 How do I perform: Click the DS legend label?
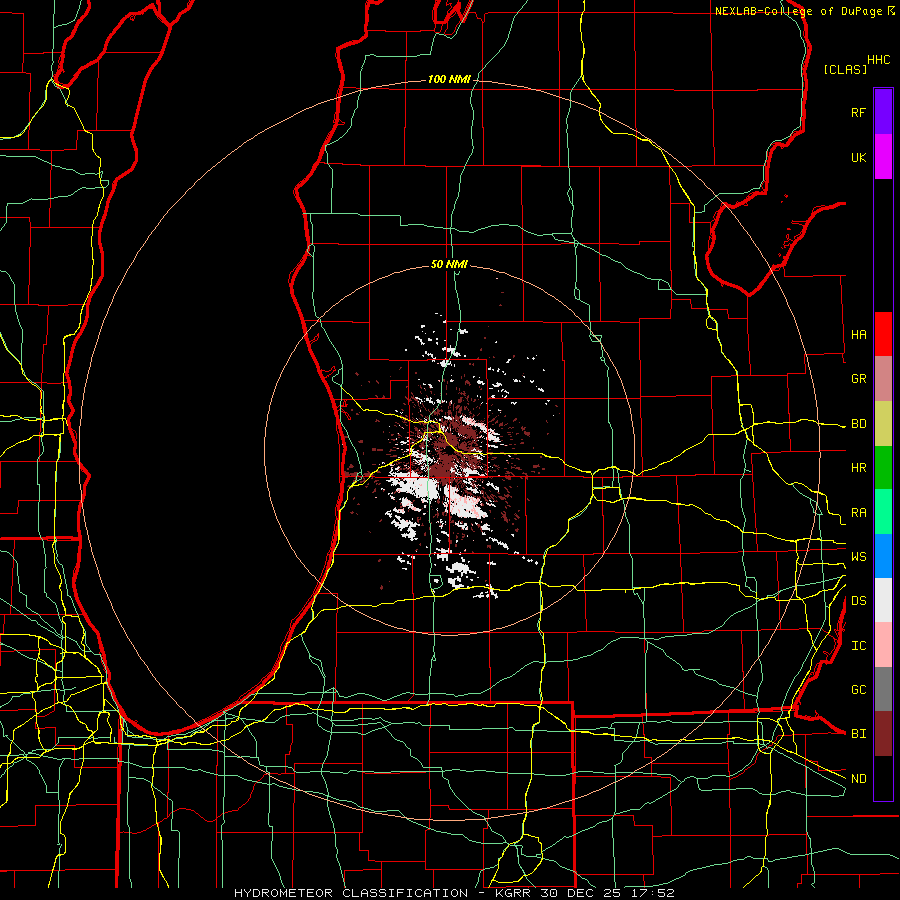point(858,601)
